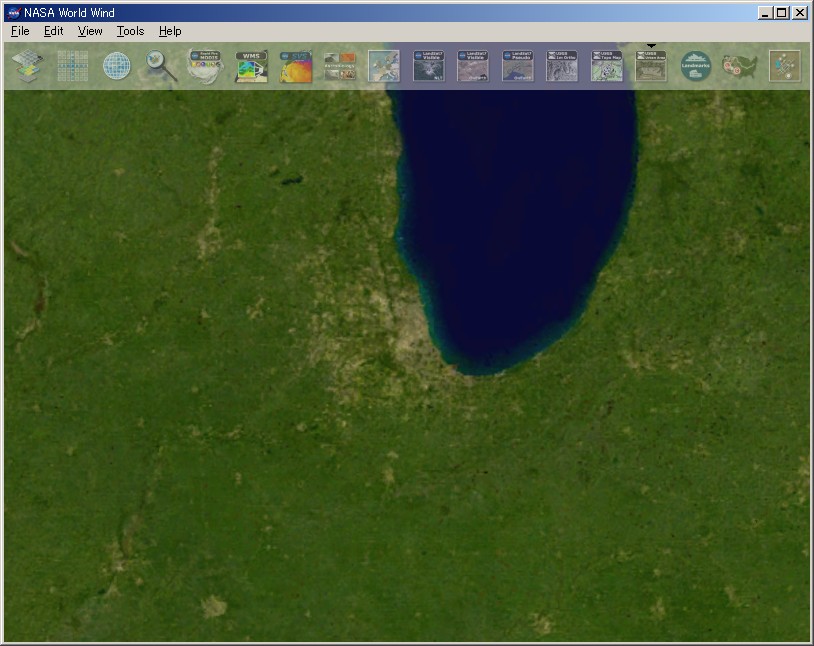Open the View menu
The height and width of the screenshot is (646, 814).
tap(89, 31)
